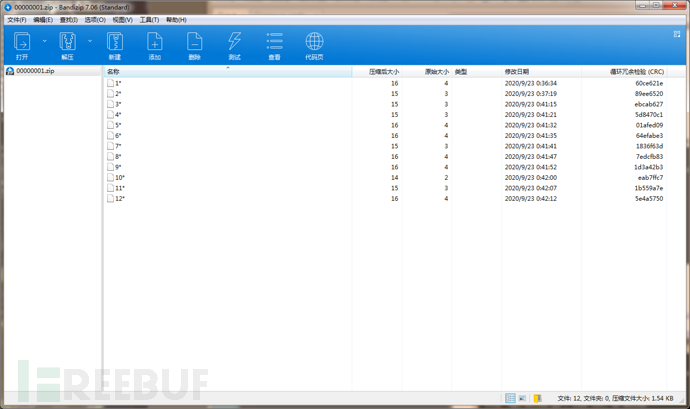Switch to details list view in status bar
This screenshot has width=690, height=409.
pyautogui.click(x=510, y=398)
